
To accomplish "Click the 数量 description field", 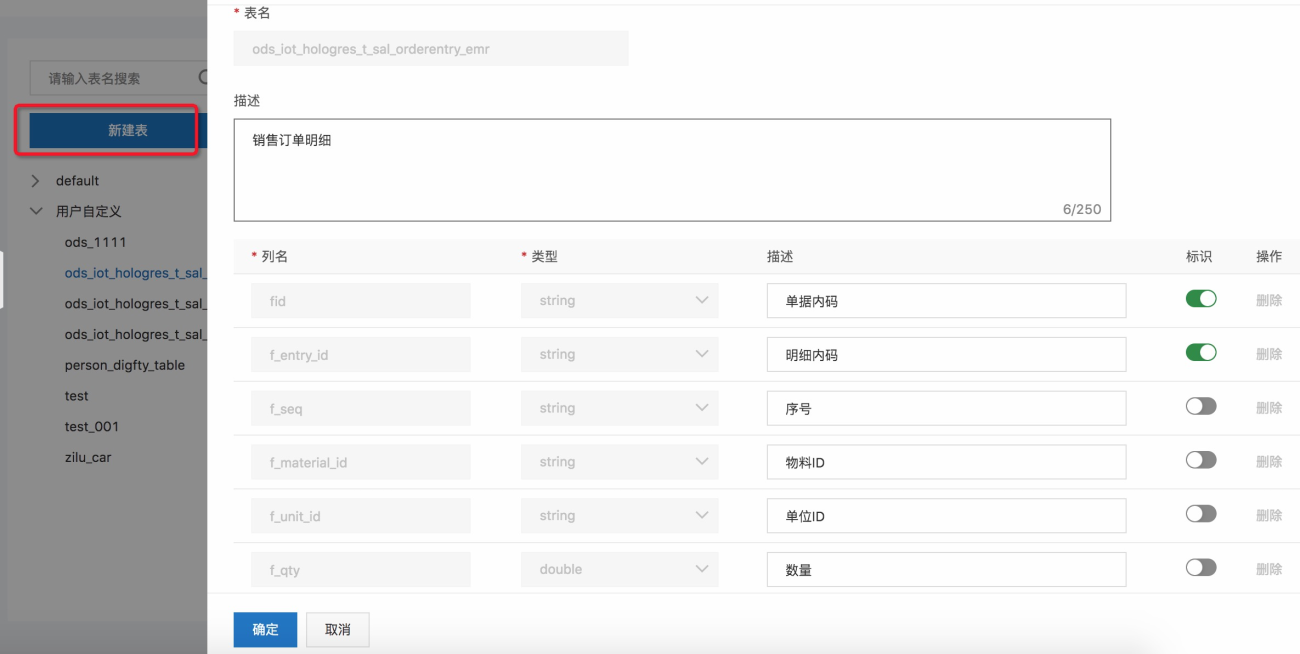I will point(946,570).
